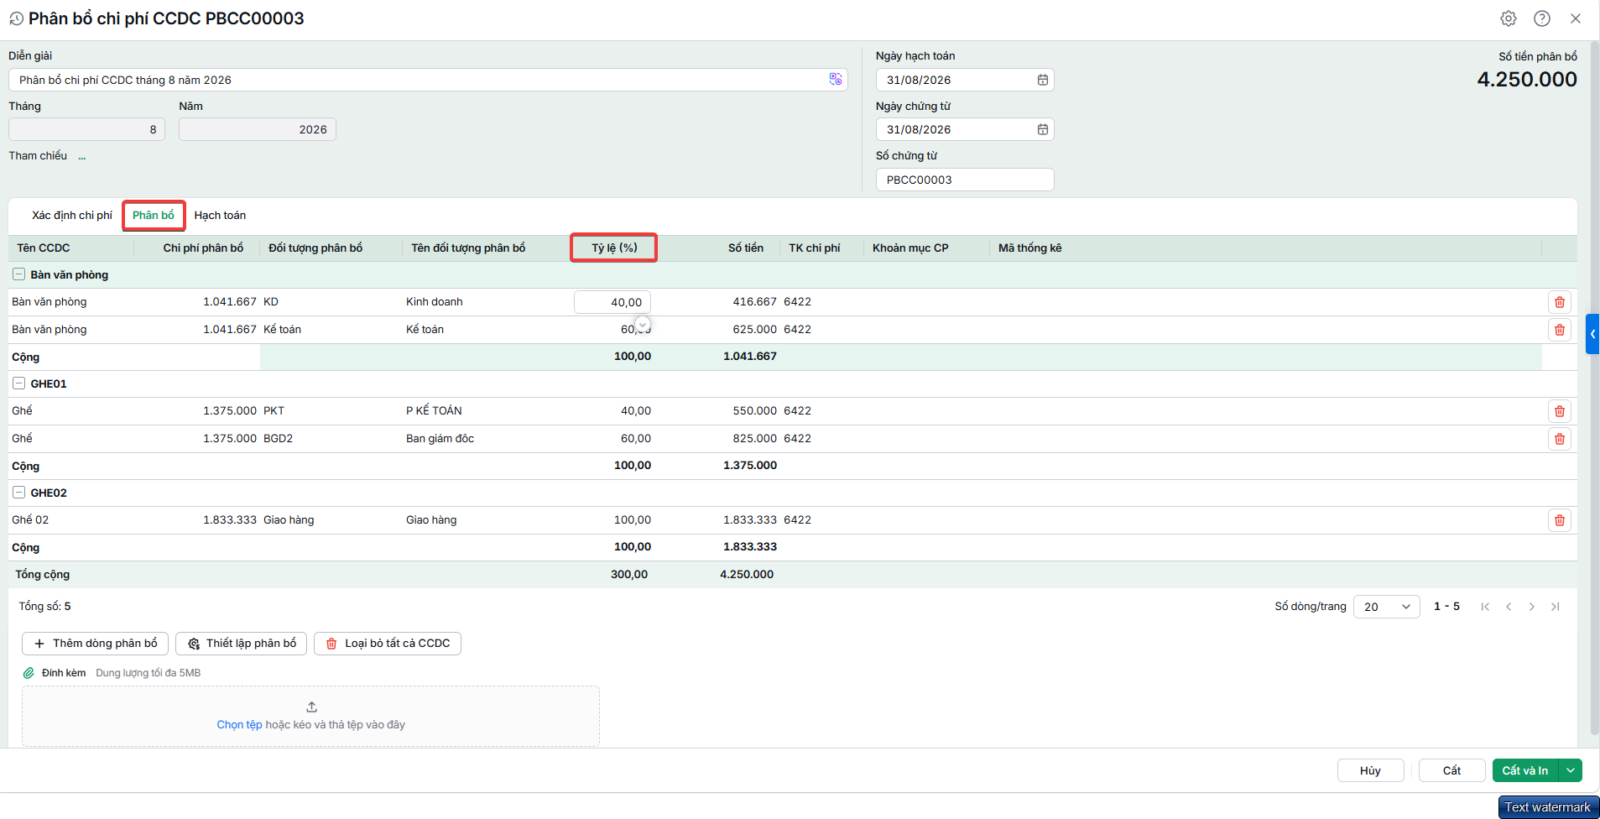The height and width of the screenshot is (819, 1600).
Task: Click the paperclip Đính kèm icon
Action: pos(29,673)
